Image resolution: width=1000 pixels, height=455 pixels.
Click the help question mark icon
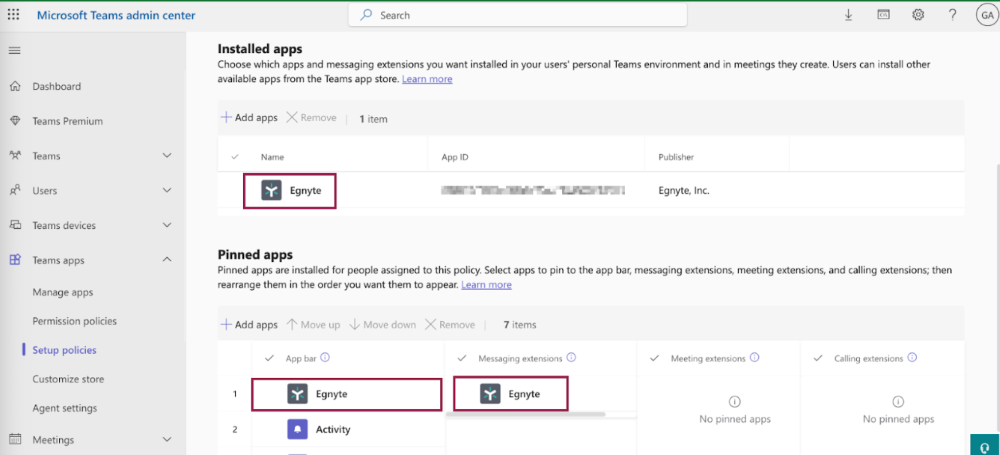(952, 15)
